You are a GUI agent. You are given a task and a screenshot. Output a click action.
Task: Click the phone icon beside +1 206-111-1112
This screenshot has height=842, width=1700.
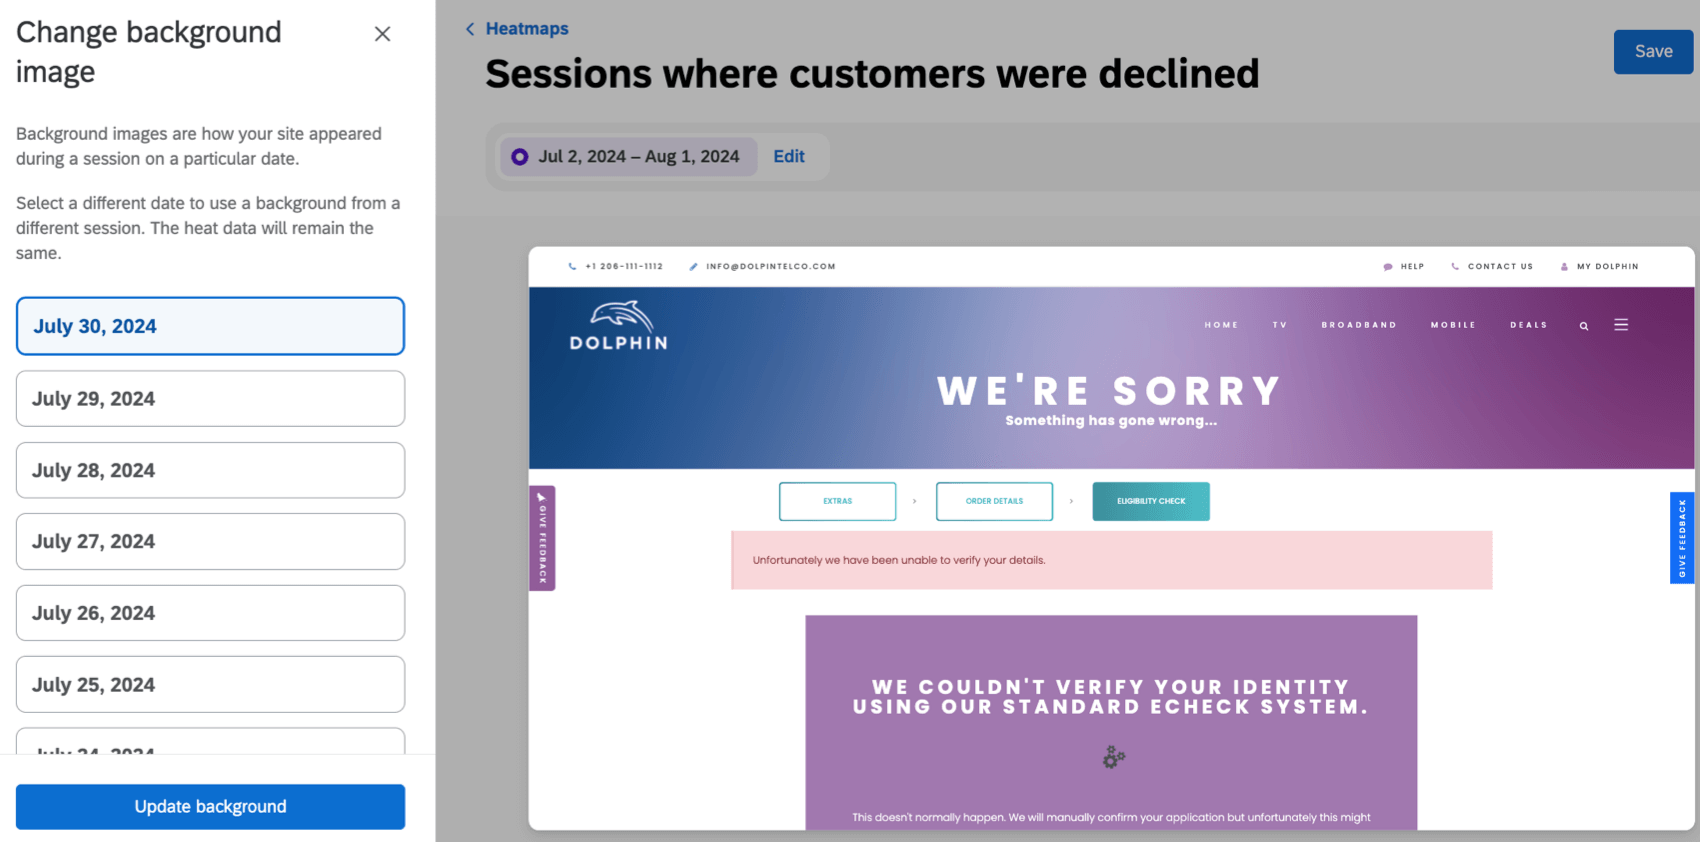coord(572,267)
